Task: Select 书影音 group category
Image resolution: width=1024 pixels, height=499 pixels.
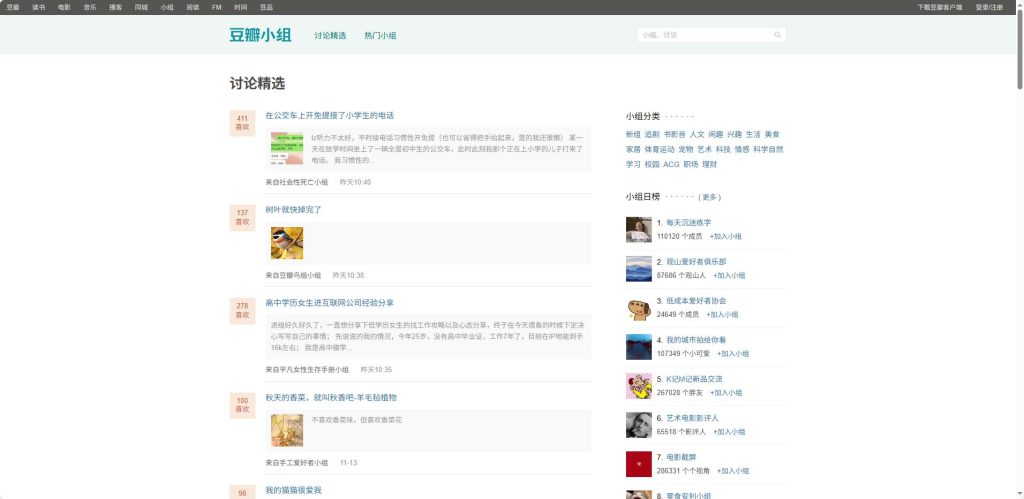Action: coord(675,135)
